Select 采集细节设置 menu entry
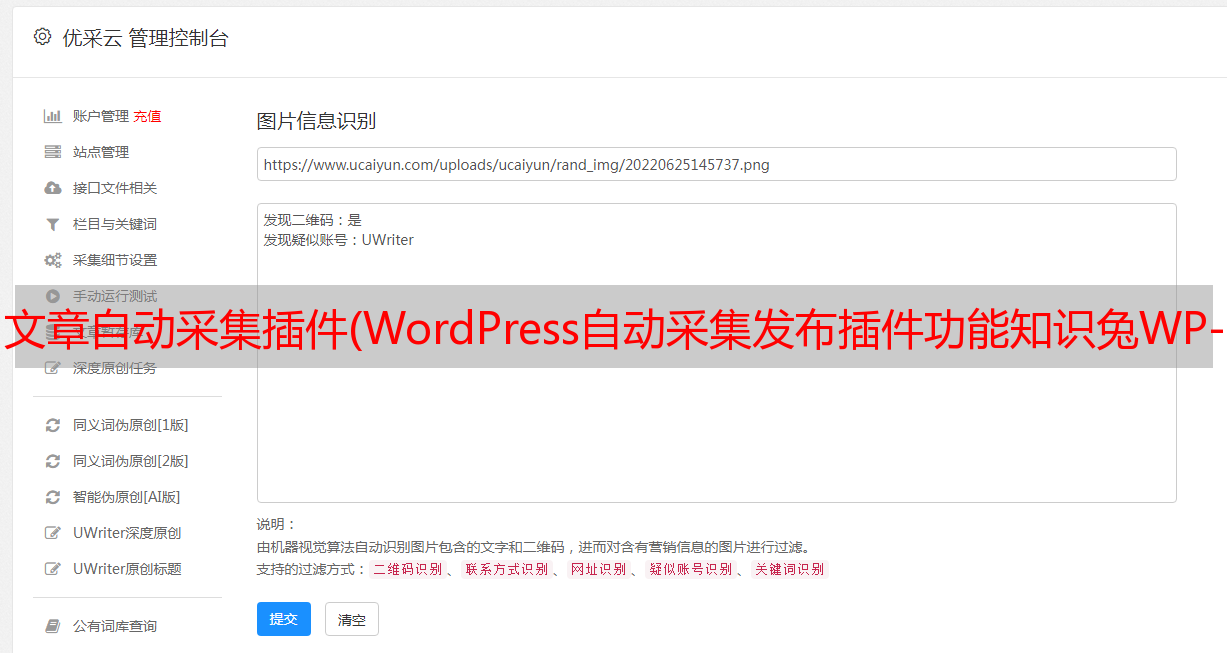The width and height of the screenshot is (1227, 653). pyautogui.click(x=115, y=260)
